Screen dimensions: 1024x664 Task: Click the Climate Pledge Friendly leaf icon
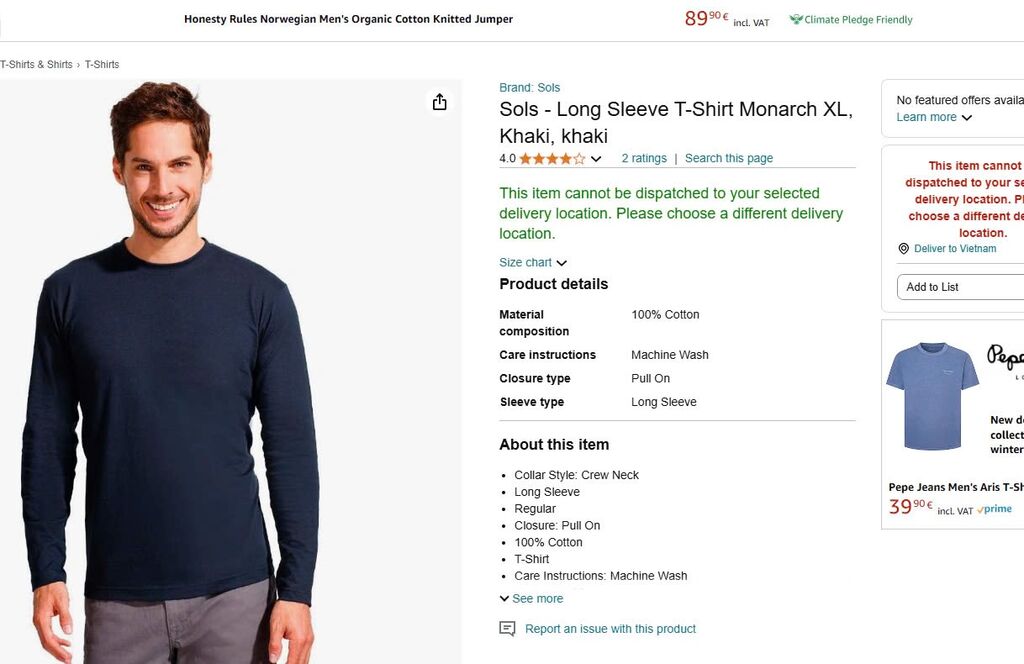pyautogui.click(x=796, y=19)
